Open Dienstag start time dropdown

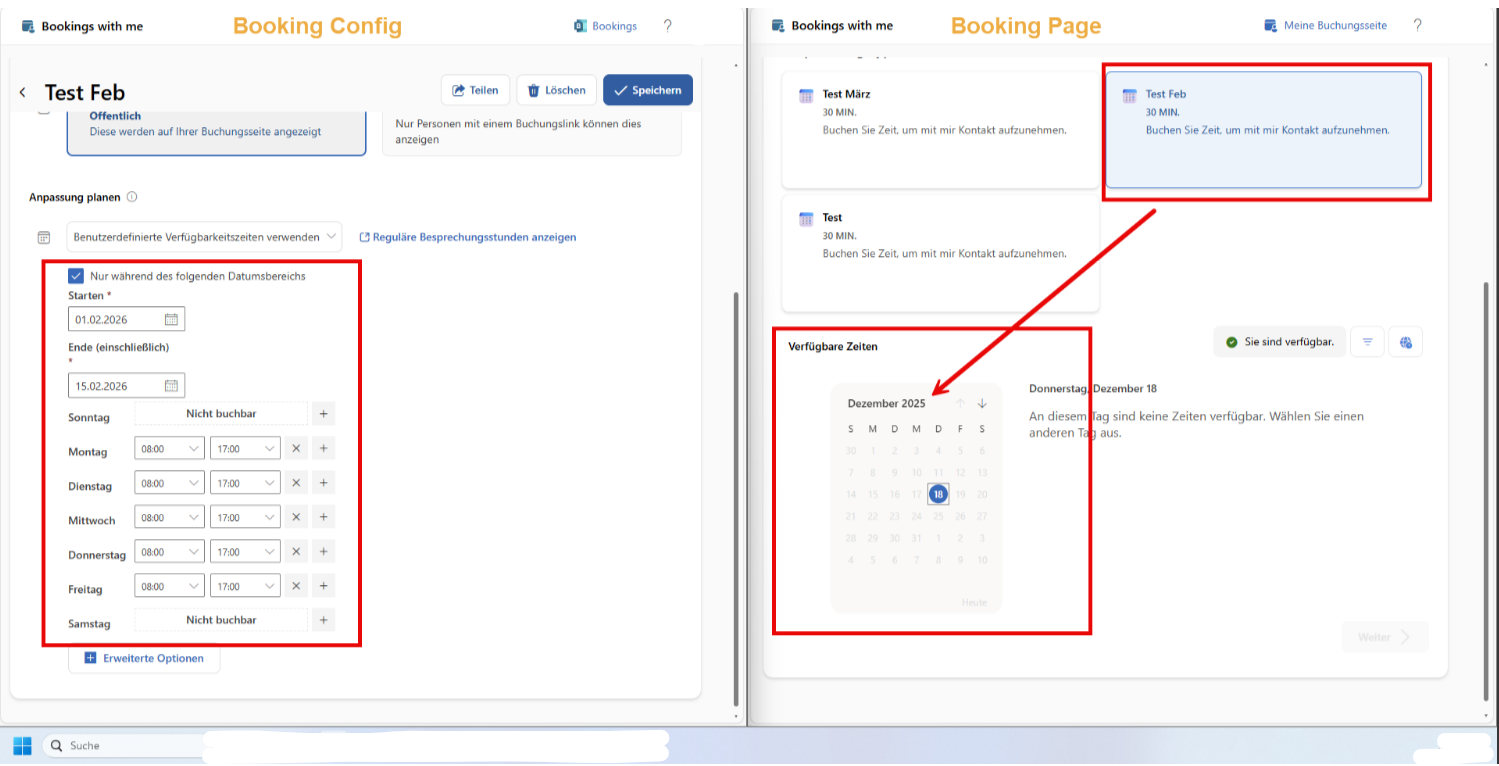169,483
